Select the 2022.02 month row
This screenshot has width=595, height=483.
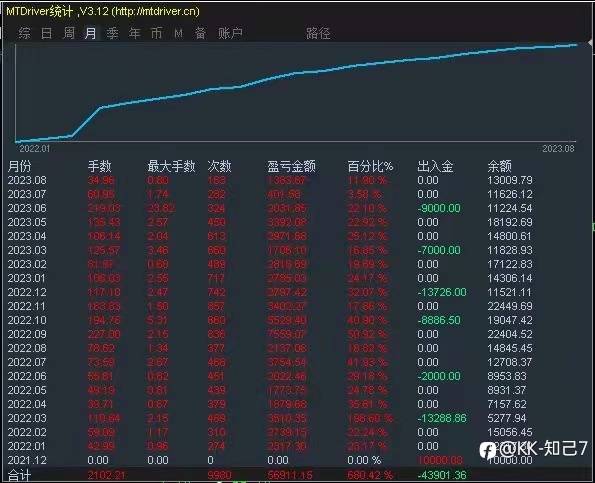tap(270, 432)
